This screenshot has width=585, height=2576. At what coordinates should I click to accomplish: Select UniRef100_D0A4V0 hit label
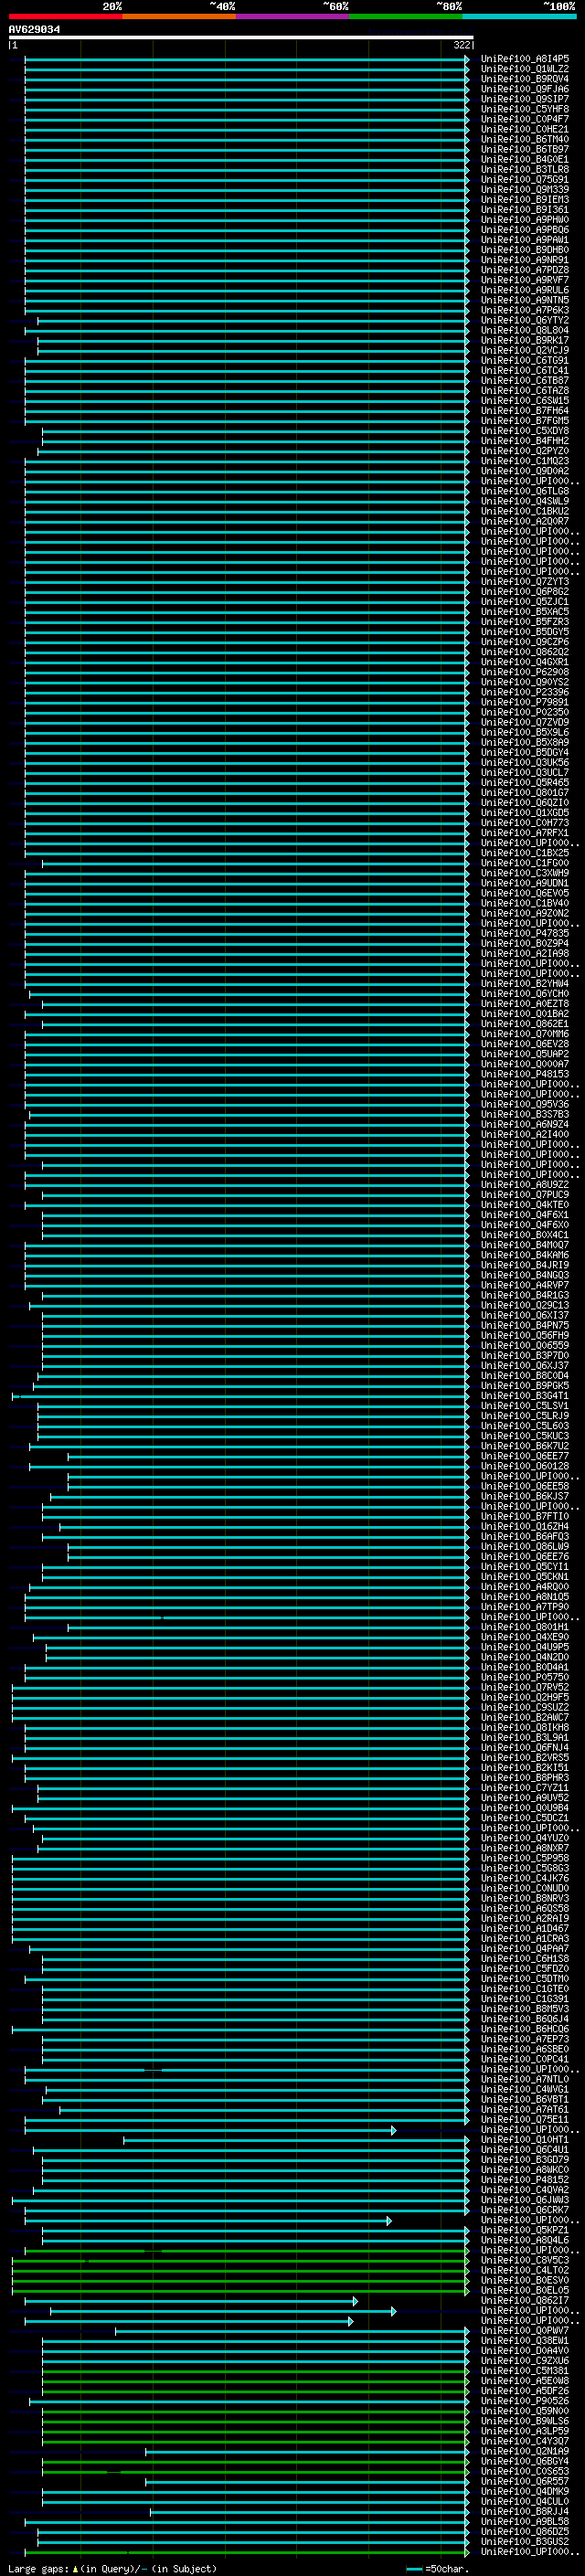pyautogui.click(x=525, y=2350)
